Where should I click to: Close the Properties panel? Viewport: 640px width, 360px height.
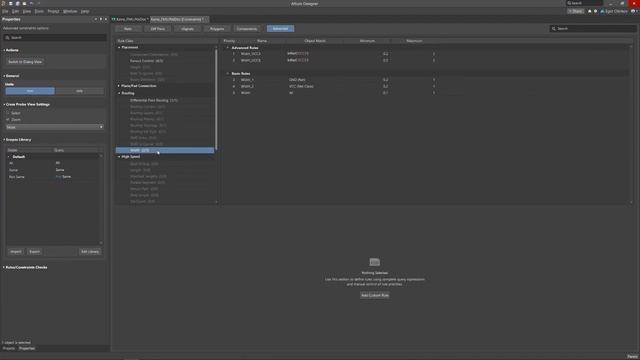pos(106,19)
